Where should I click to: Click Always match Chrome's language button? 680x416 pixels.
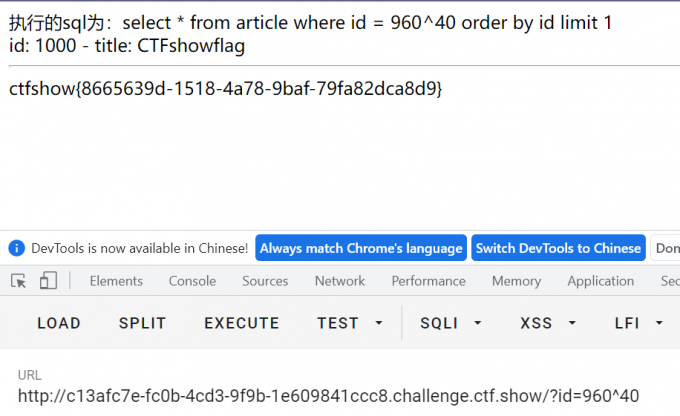[361, 248]
